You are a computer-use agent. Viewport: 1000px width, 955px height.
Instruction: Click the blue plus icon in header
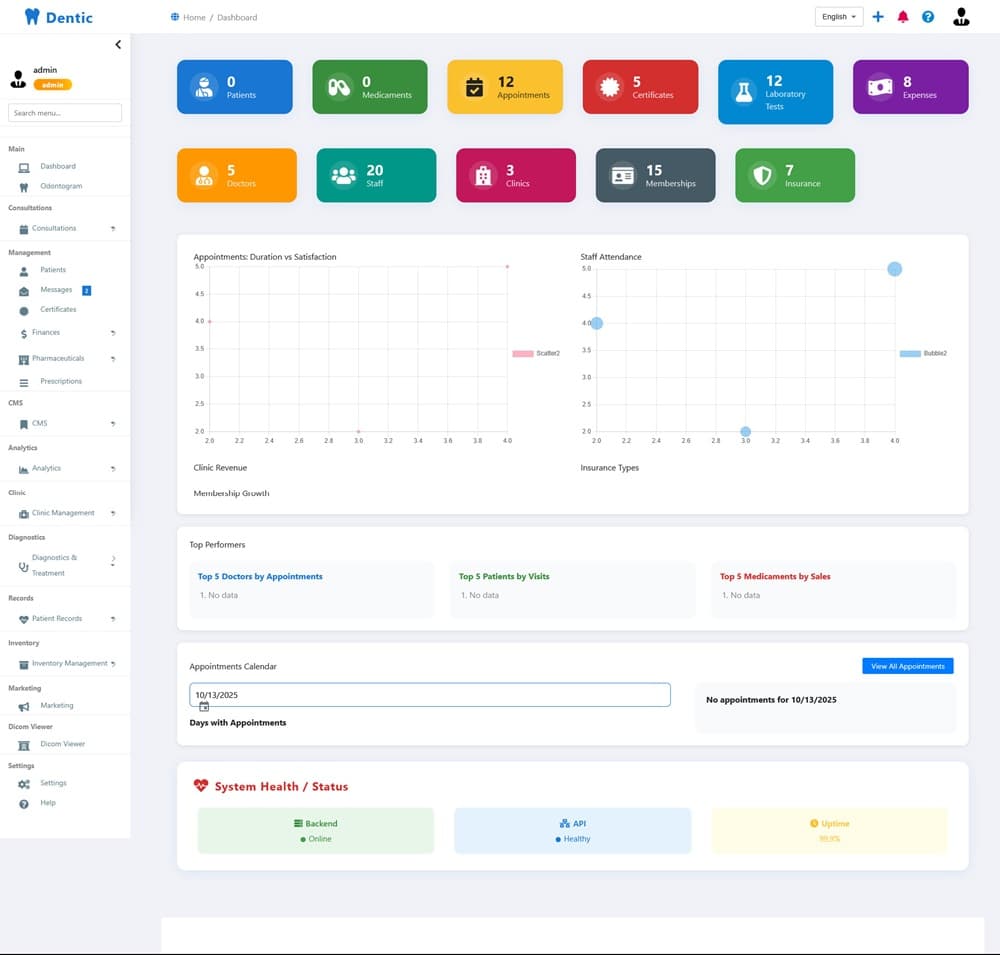(878, 17)
